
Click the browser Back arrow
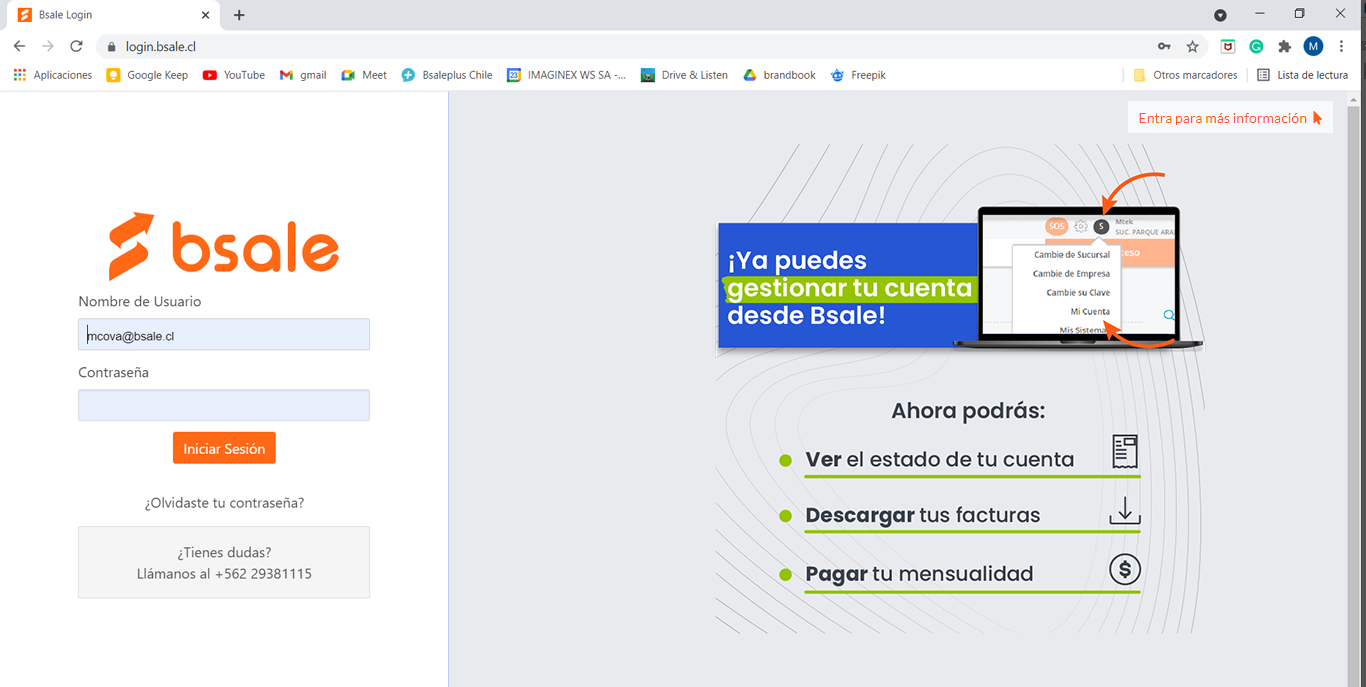tap(19, 46)
